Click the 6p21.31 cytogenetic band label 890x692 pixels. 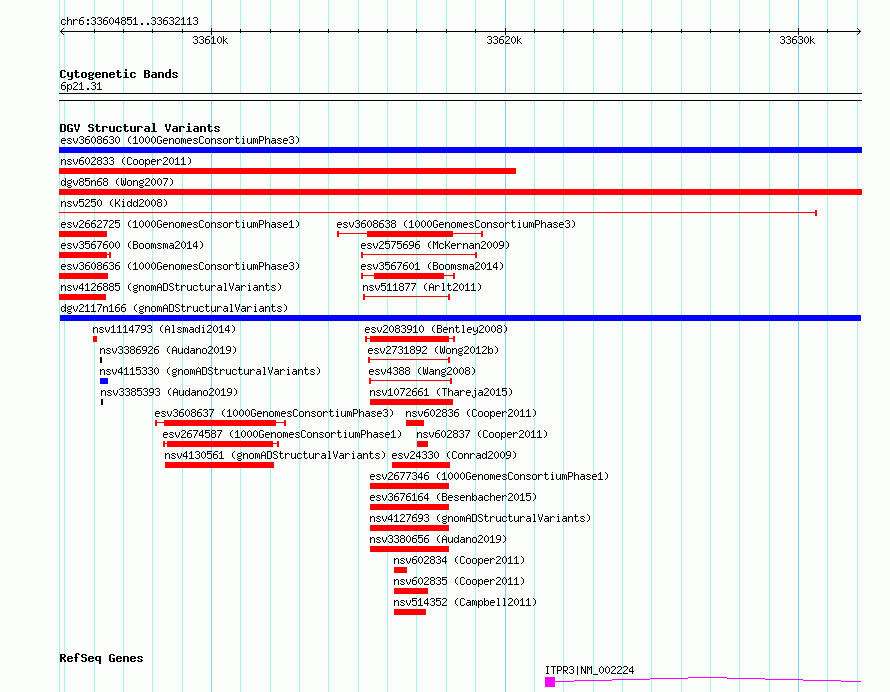[x=81, y=86]
